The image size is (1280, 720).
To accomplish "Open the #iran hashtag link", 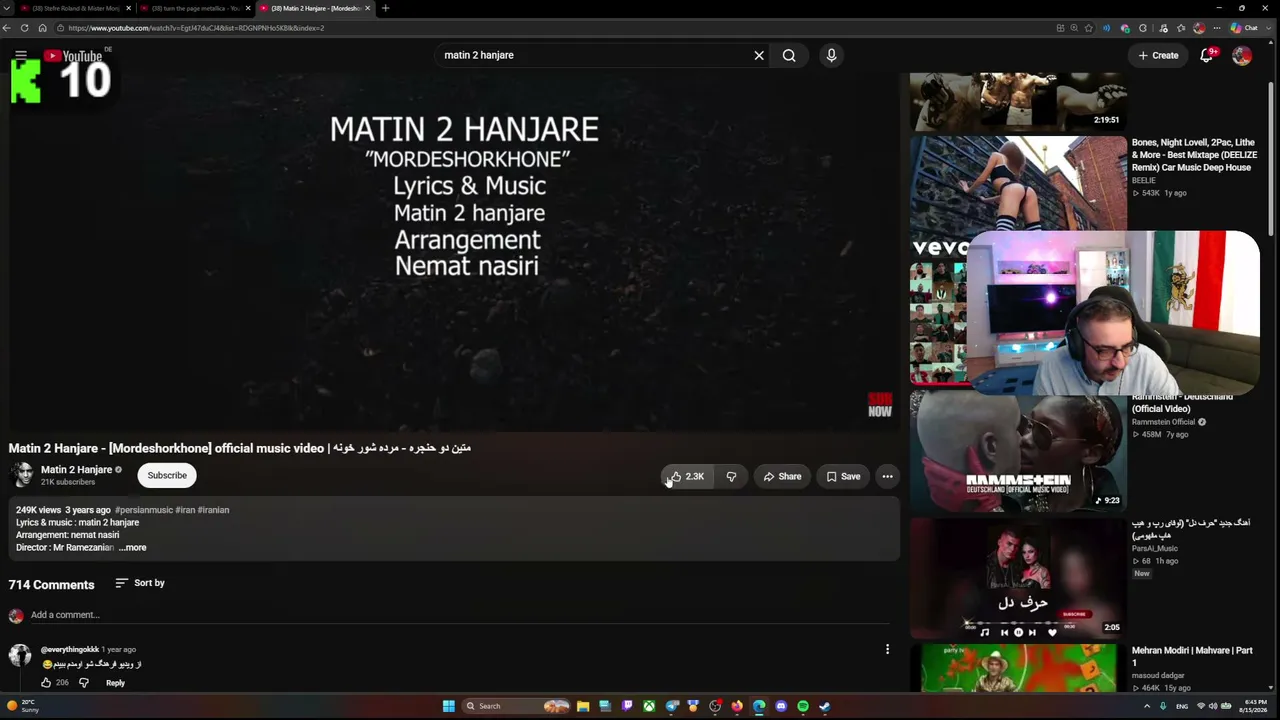I will (x=185, y=510).
